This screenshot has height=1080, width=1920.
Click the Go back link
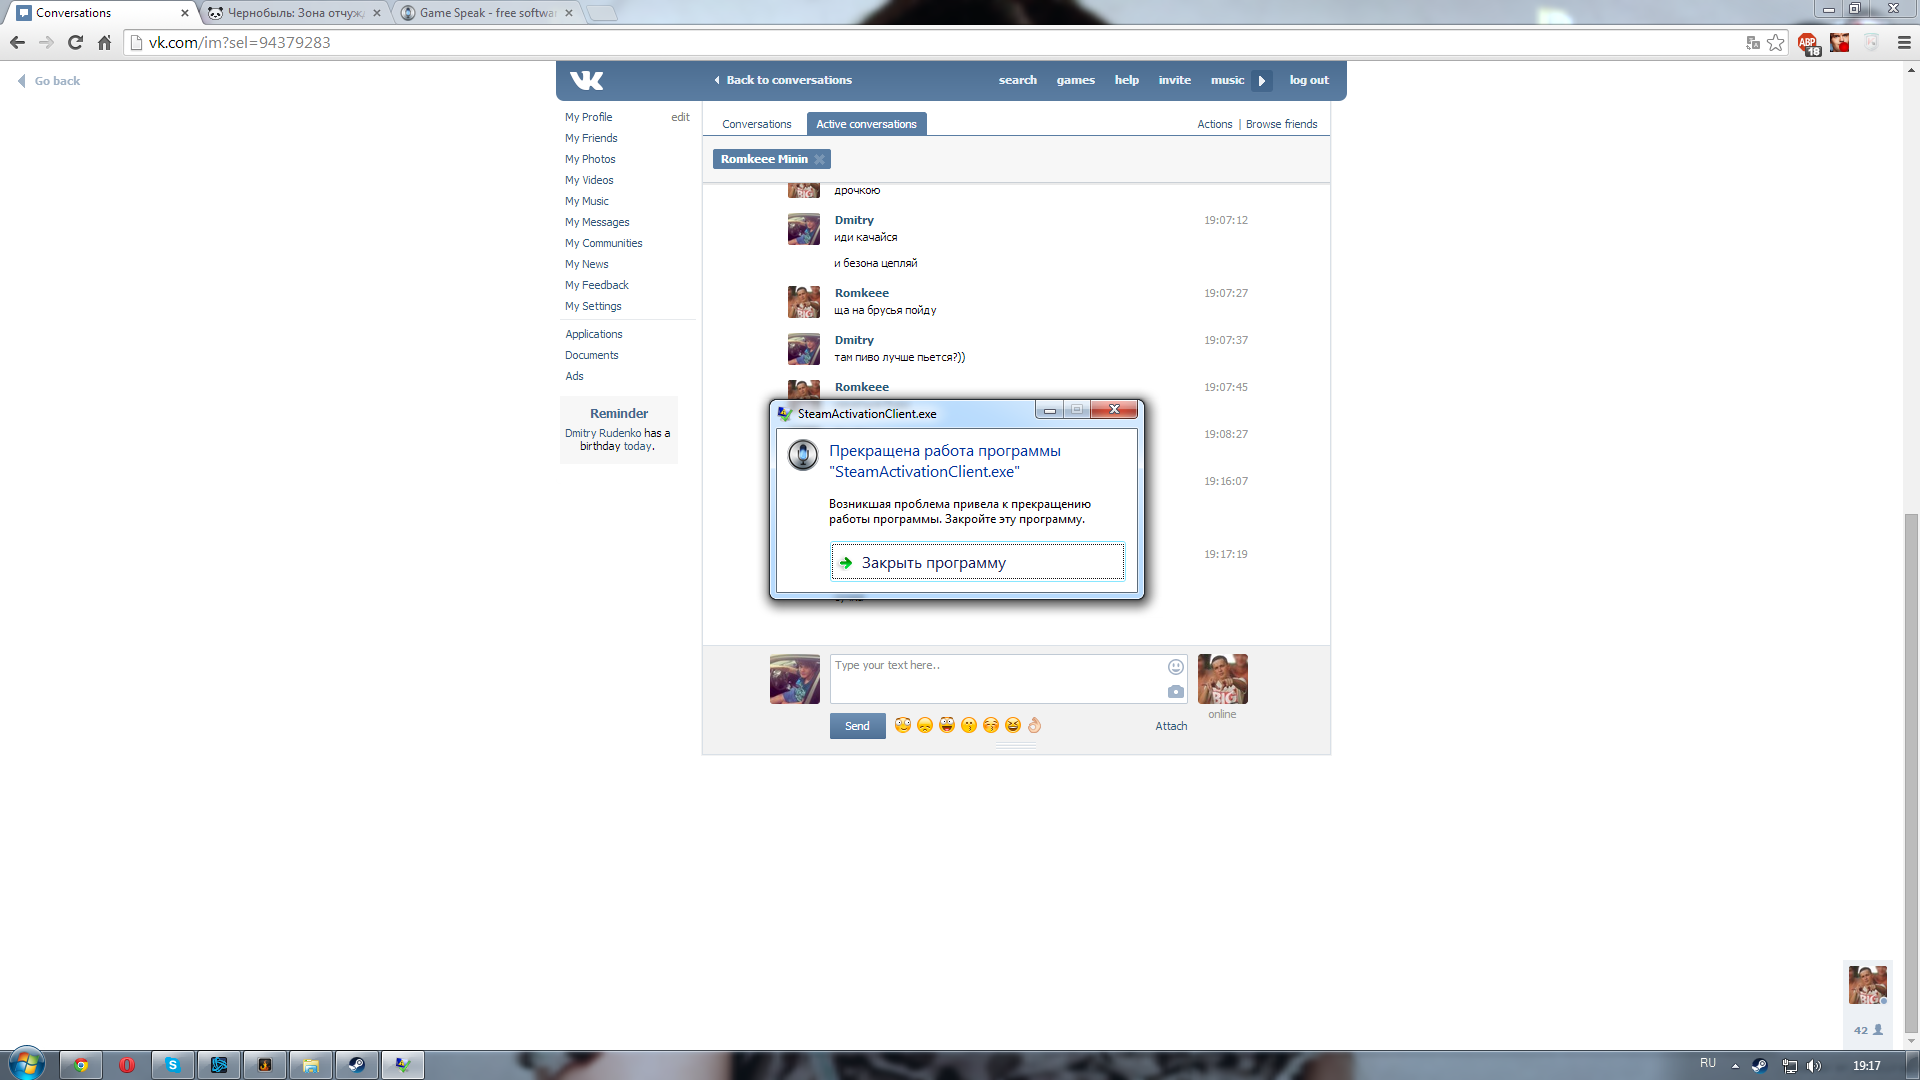(50, 81)
